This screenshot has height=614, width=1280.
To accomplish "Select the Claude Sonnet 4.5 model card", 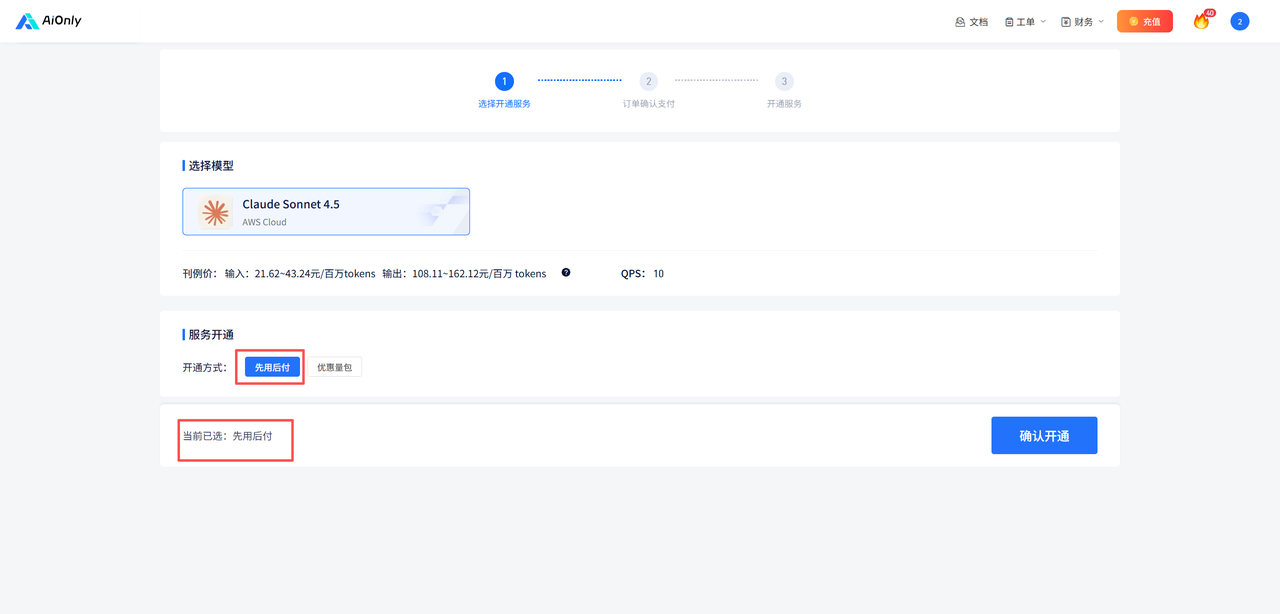I will tap(326, 212).
